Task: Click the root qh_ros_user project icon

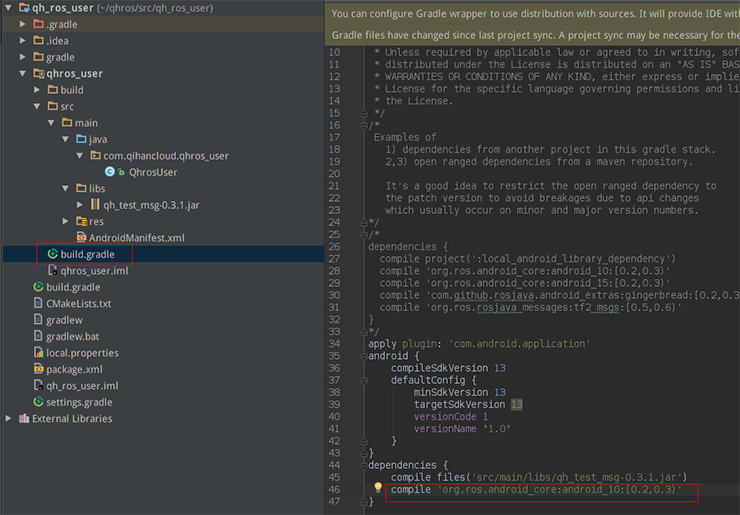Action: (24, 8)
